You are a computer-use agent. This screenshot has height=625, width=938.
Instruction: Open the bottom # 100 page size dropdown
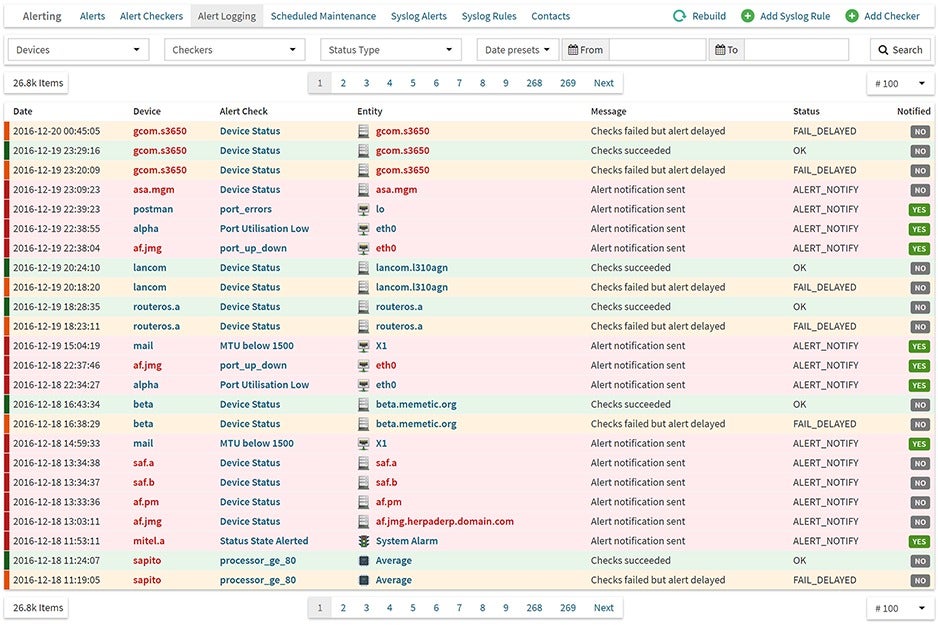point(899,608)
